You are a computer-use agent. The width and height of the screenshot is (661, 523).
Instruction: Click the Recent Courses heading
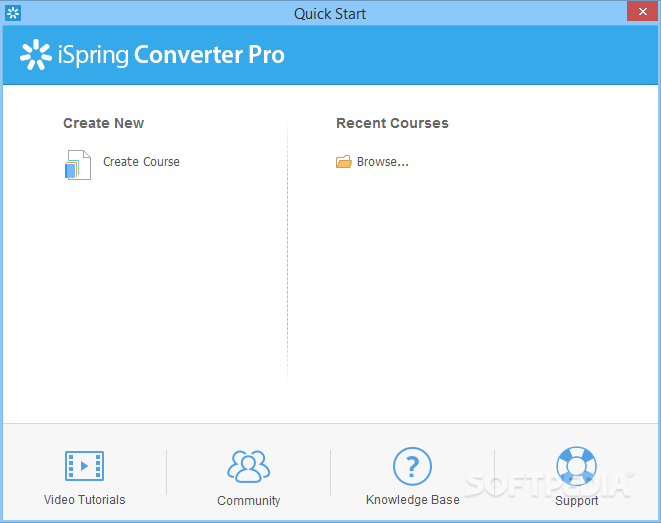pyautogui.click(x=392, y=123)
